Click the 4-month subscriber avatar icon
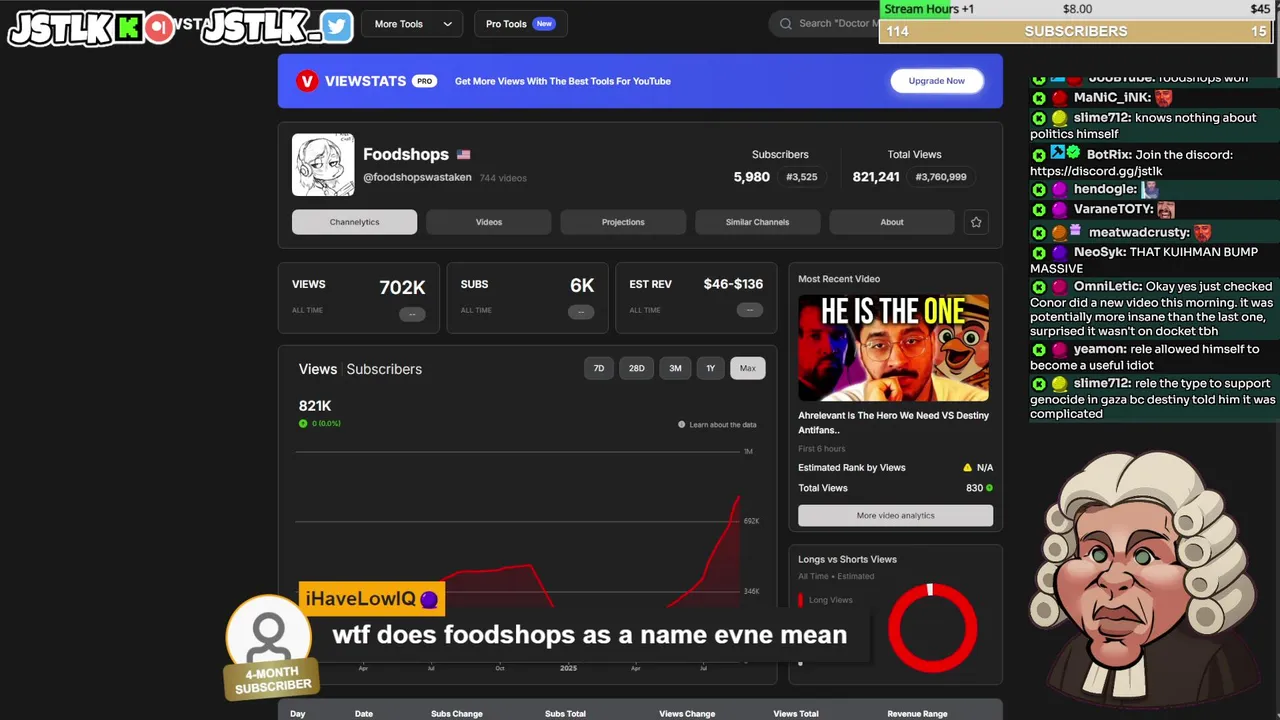 pyautogui.click(x=268, y=634)
